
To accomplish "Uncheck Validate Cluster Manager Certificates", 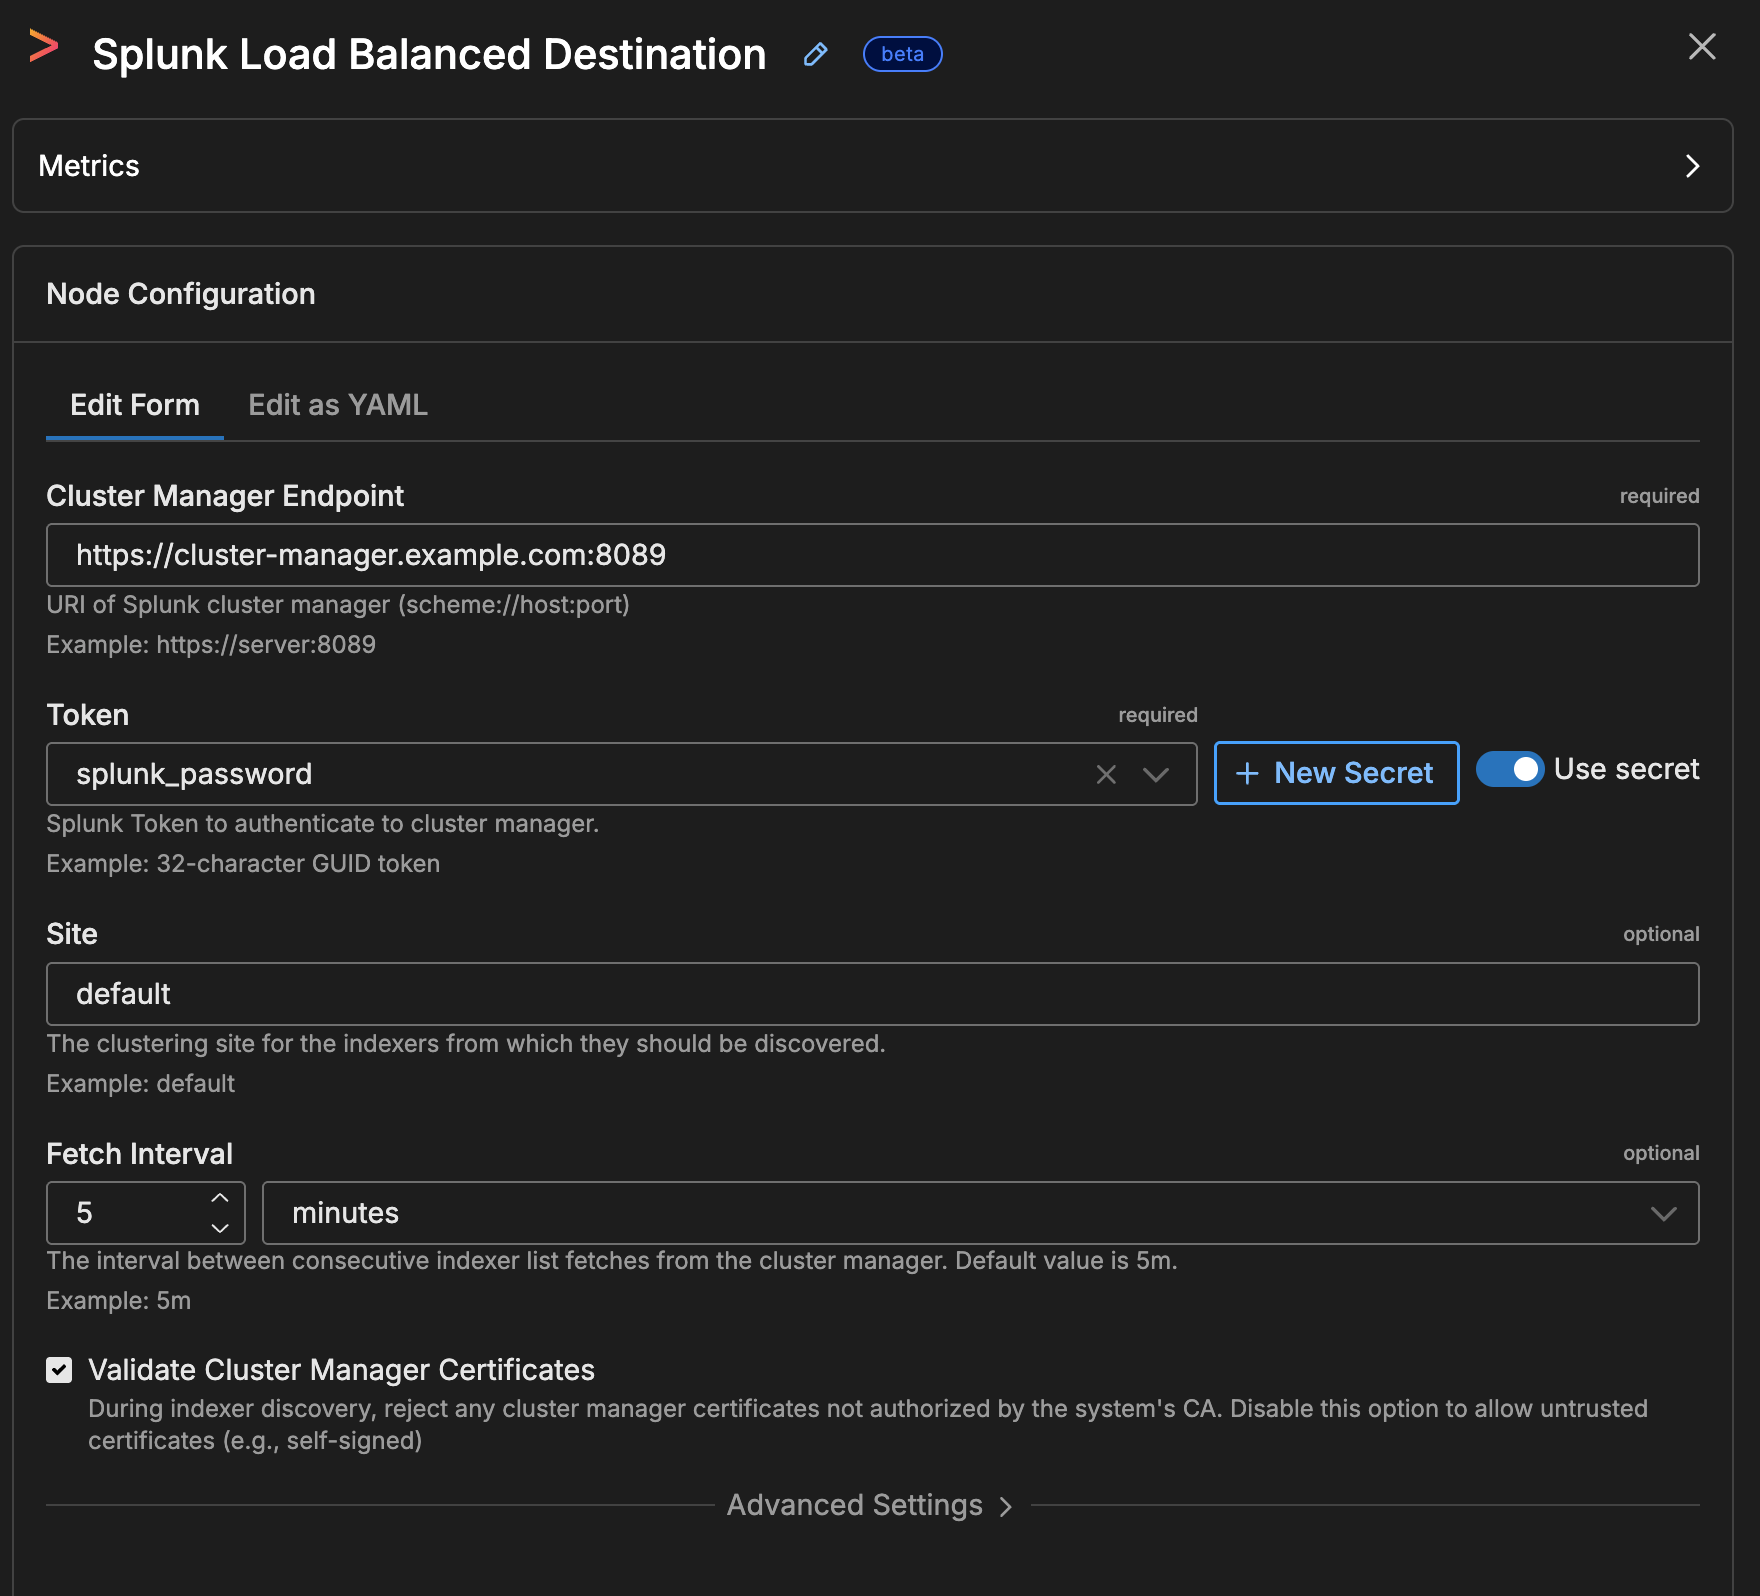I will pos(58,1369).
